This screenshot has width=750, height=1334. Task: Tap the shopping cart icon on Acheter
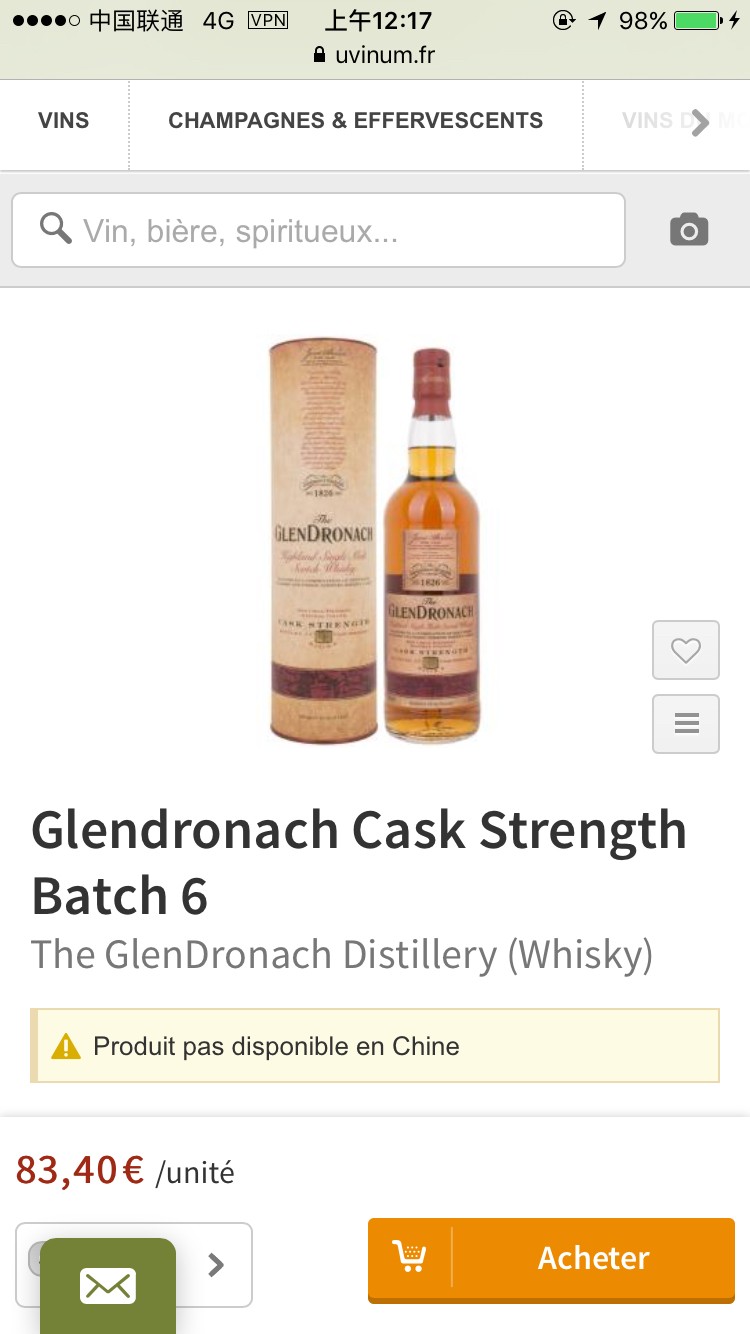(409, 1256)
